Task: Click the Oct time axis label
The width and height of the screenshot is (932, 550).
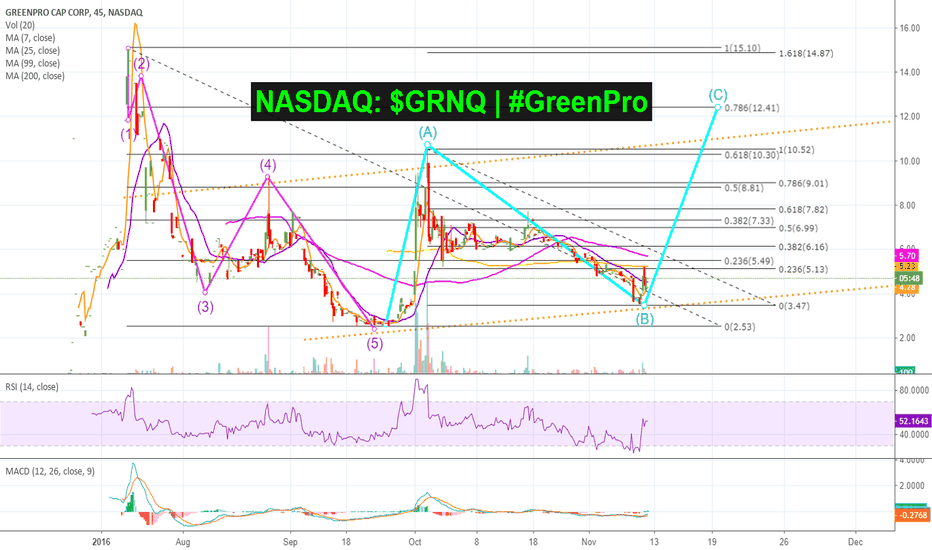Action: pyautogui.click(x=415, y=542)
